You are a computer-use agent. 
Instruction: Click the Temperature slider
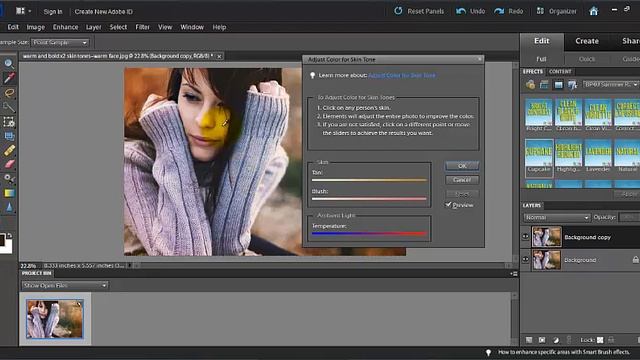(369, 233)
